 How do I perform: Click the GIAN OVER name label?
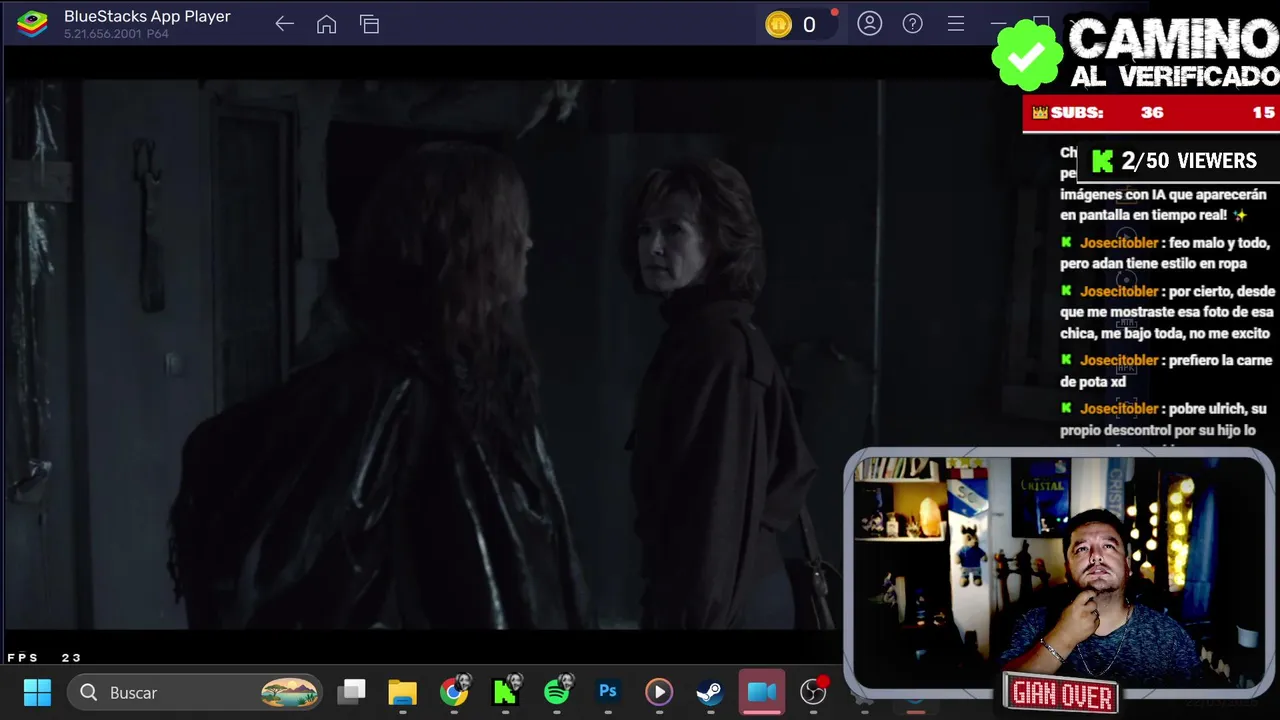coord(1061,693)
